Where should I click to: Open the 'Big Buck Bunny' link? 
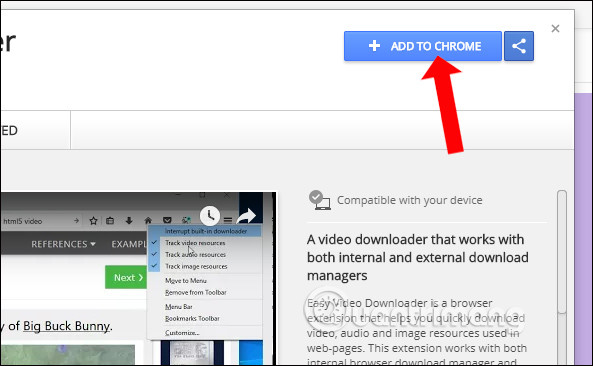pos(67,326)
